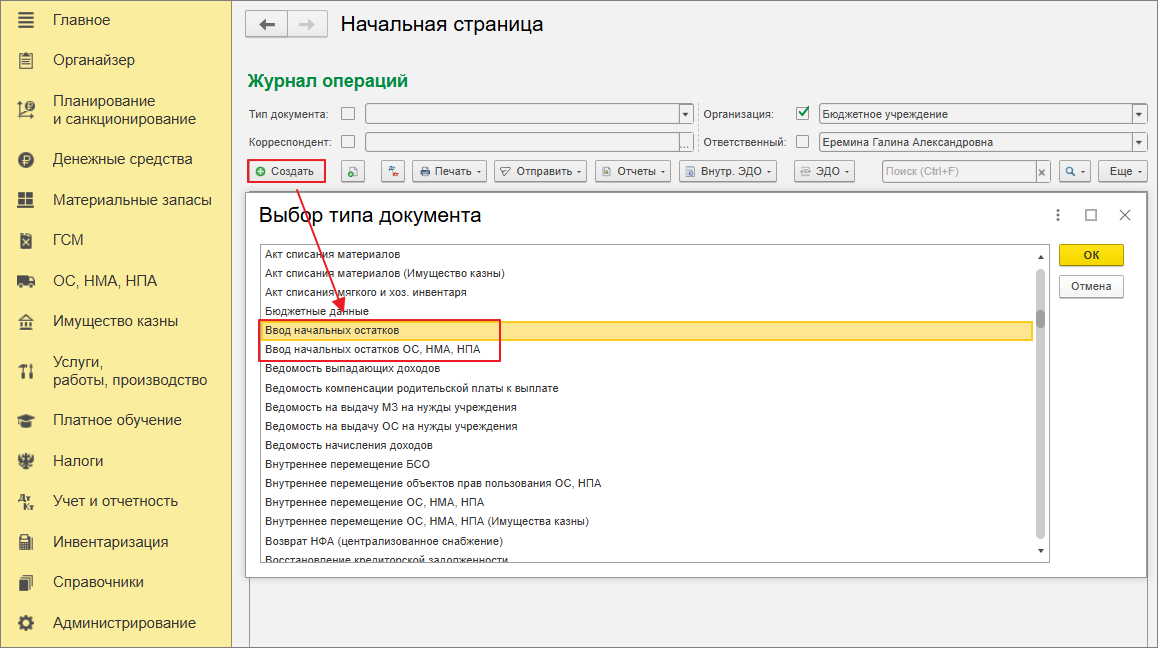Click the Тип документа input field
Image resolution: width=1158 pixels, height=648 pixels.
(x=522, y=114)
